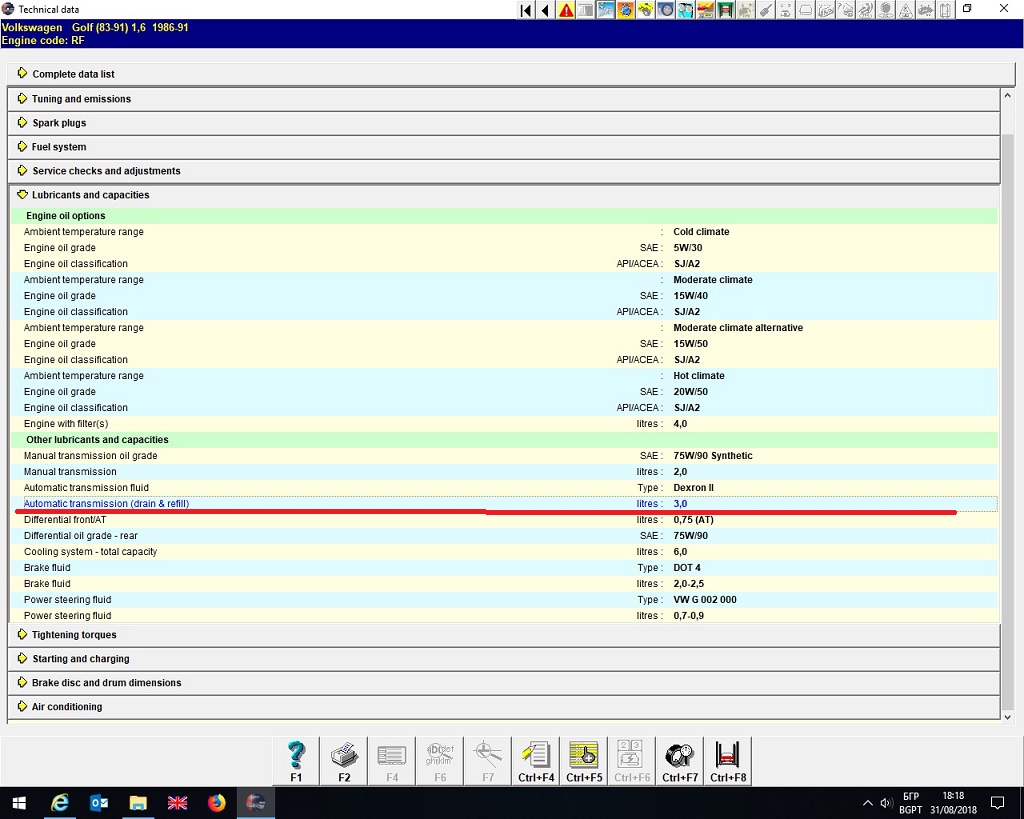Expand the Fuel system section
This screenshot has height=819, width=1024.
pyautogui.click(x=59, y=147)
